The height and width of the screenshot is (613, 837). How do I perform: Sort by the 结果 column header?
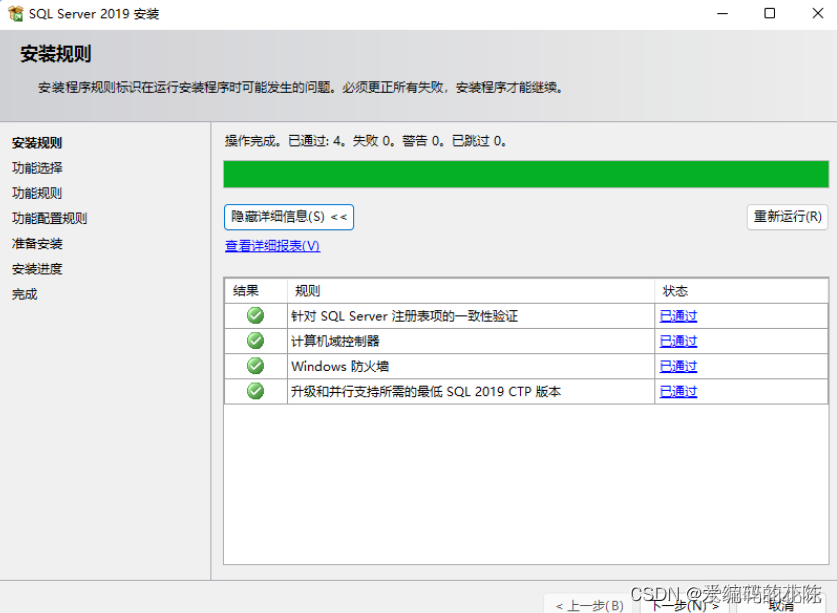[x=256, y=290]
